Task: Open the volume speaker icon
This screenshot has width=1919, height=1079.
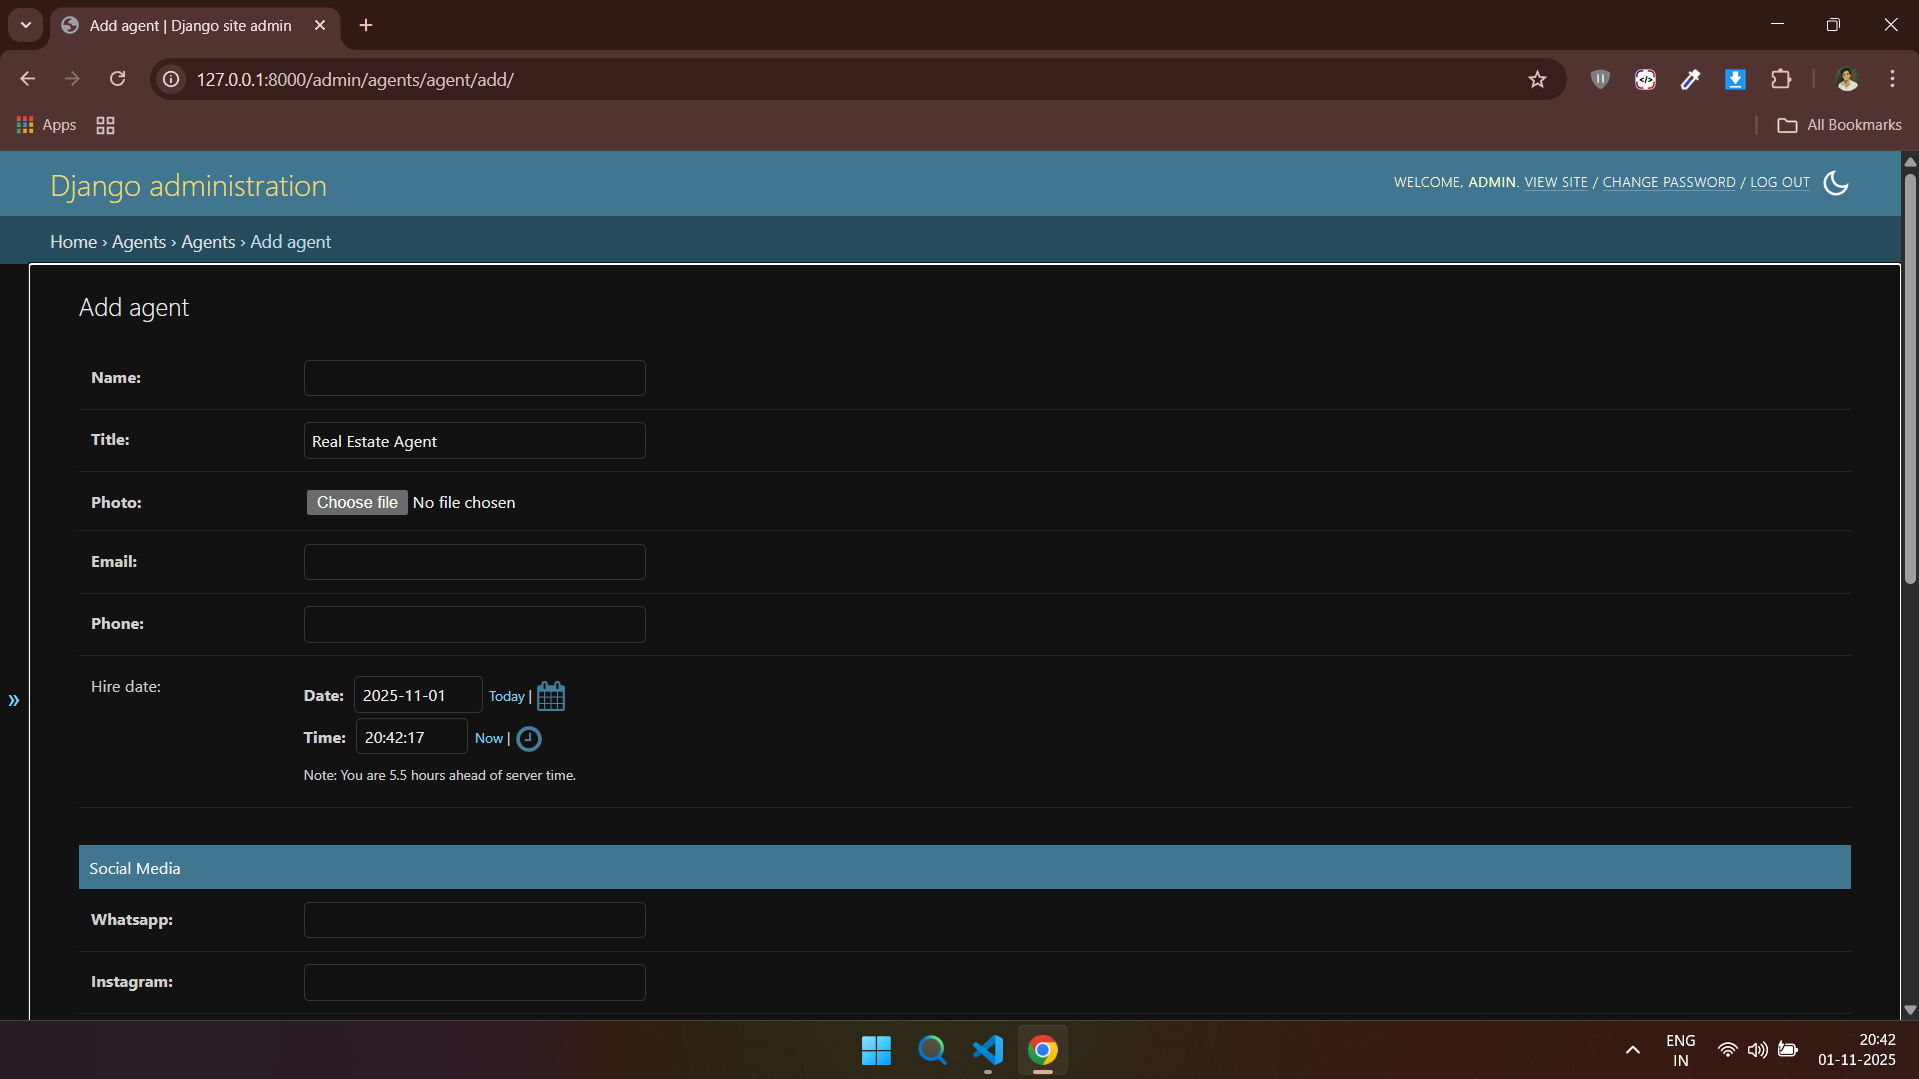Action: 1757,1051
